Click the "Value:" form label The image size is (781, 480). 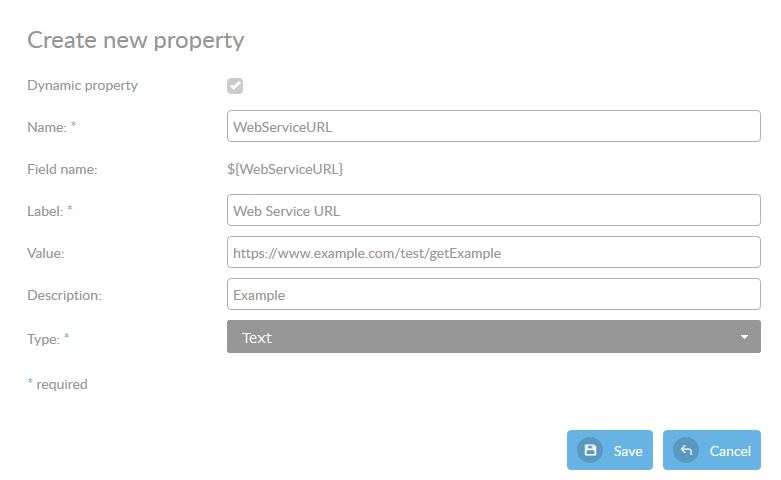[45, 253]
